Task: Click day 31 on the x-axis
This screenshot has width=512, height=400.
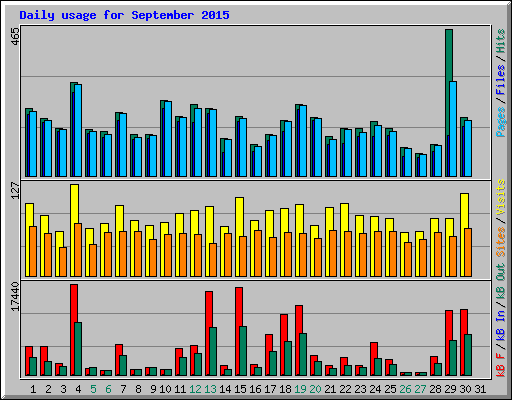Action: [x=480, y=389]
